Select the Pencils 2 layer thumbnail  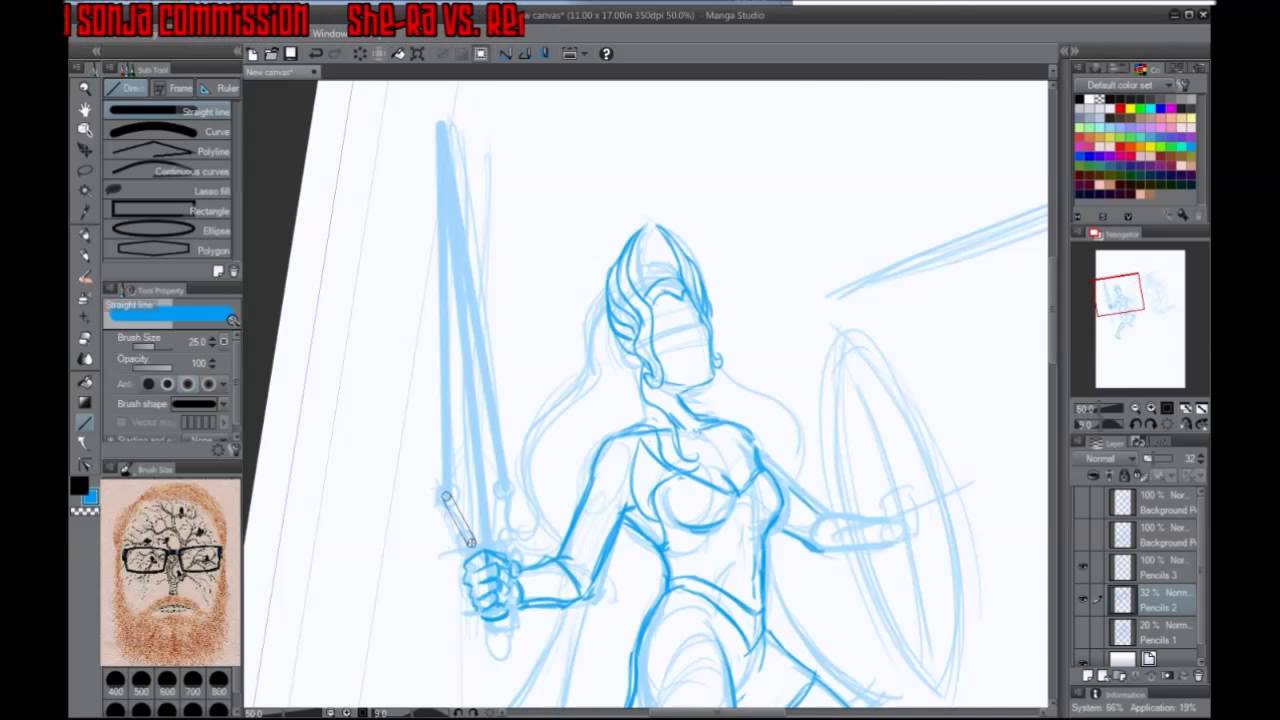point(1122,600)
